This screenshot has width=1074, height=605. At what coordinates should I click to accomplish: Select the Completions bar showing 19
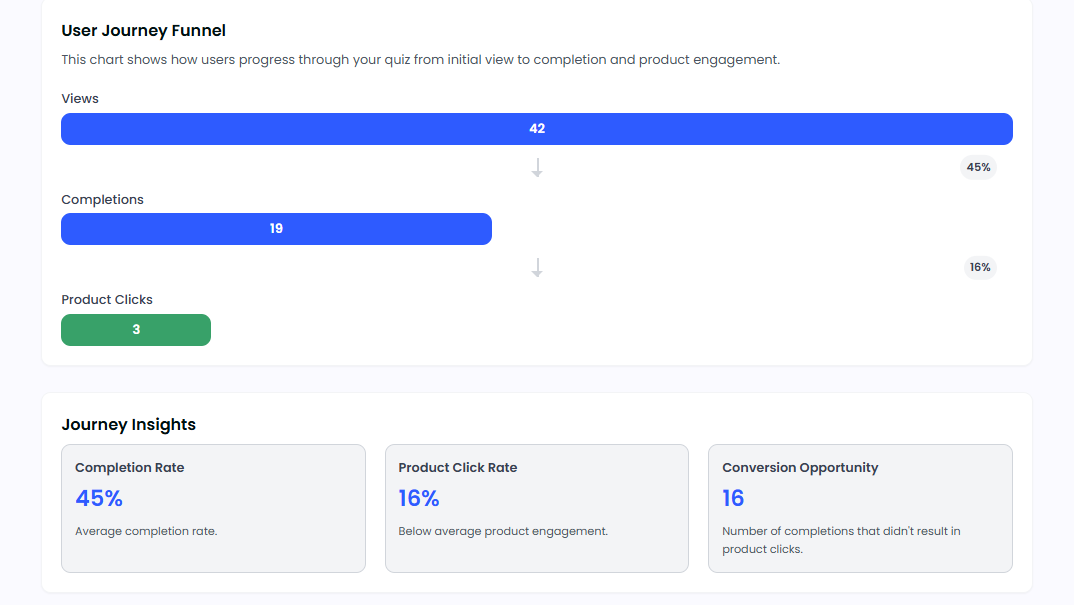[x=276, y=229]
